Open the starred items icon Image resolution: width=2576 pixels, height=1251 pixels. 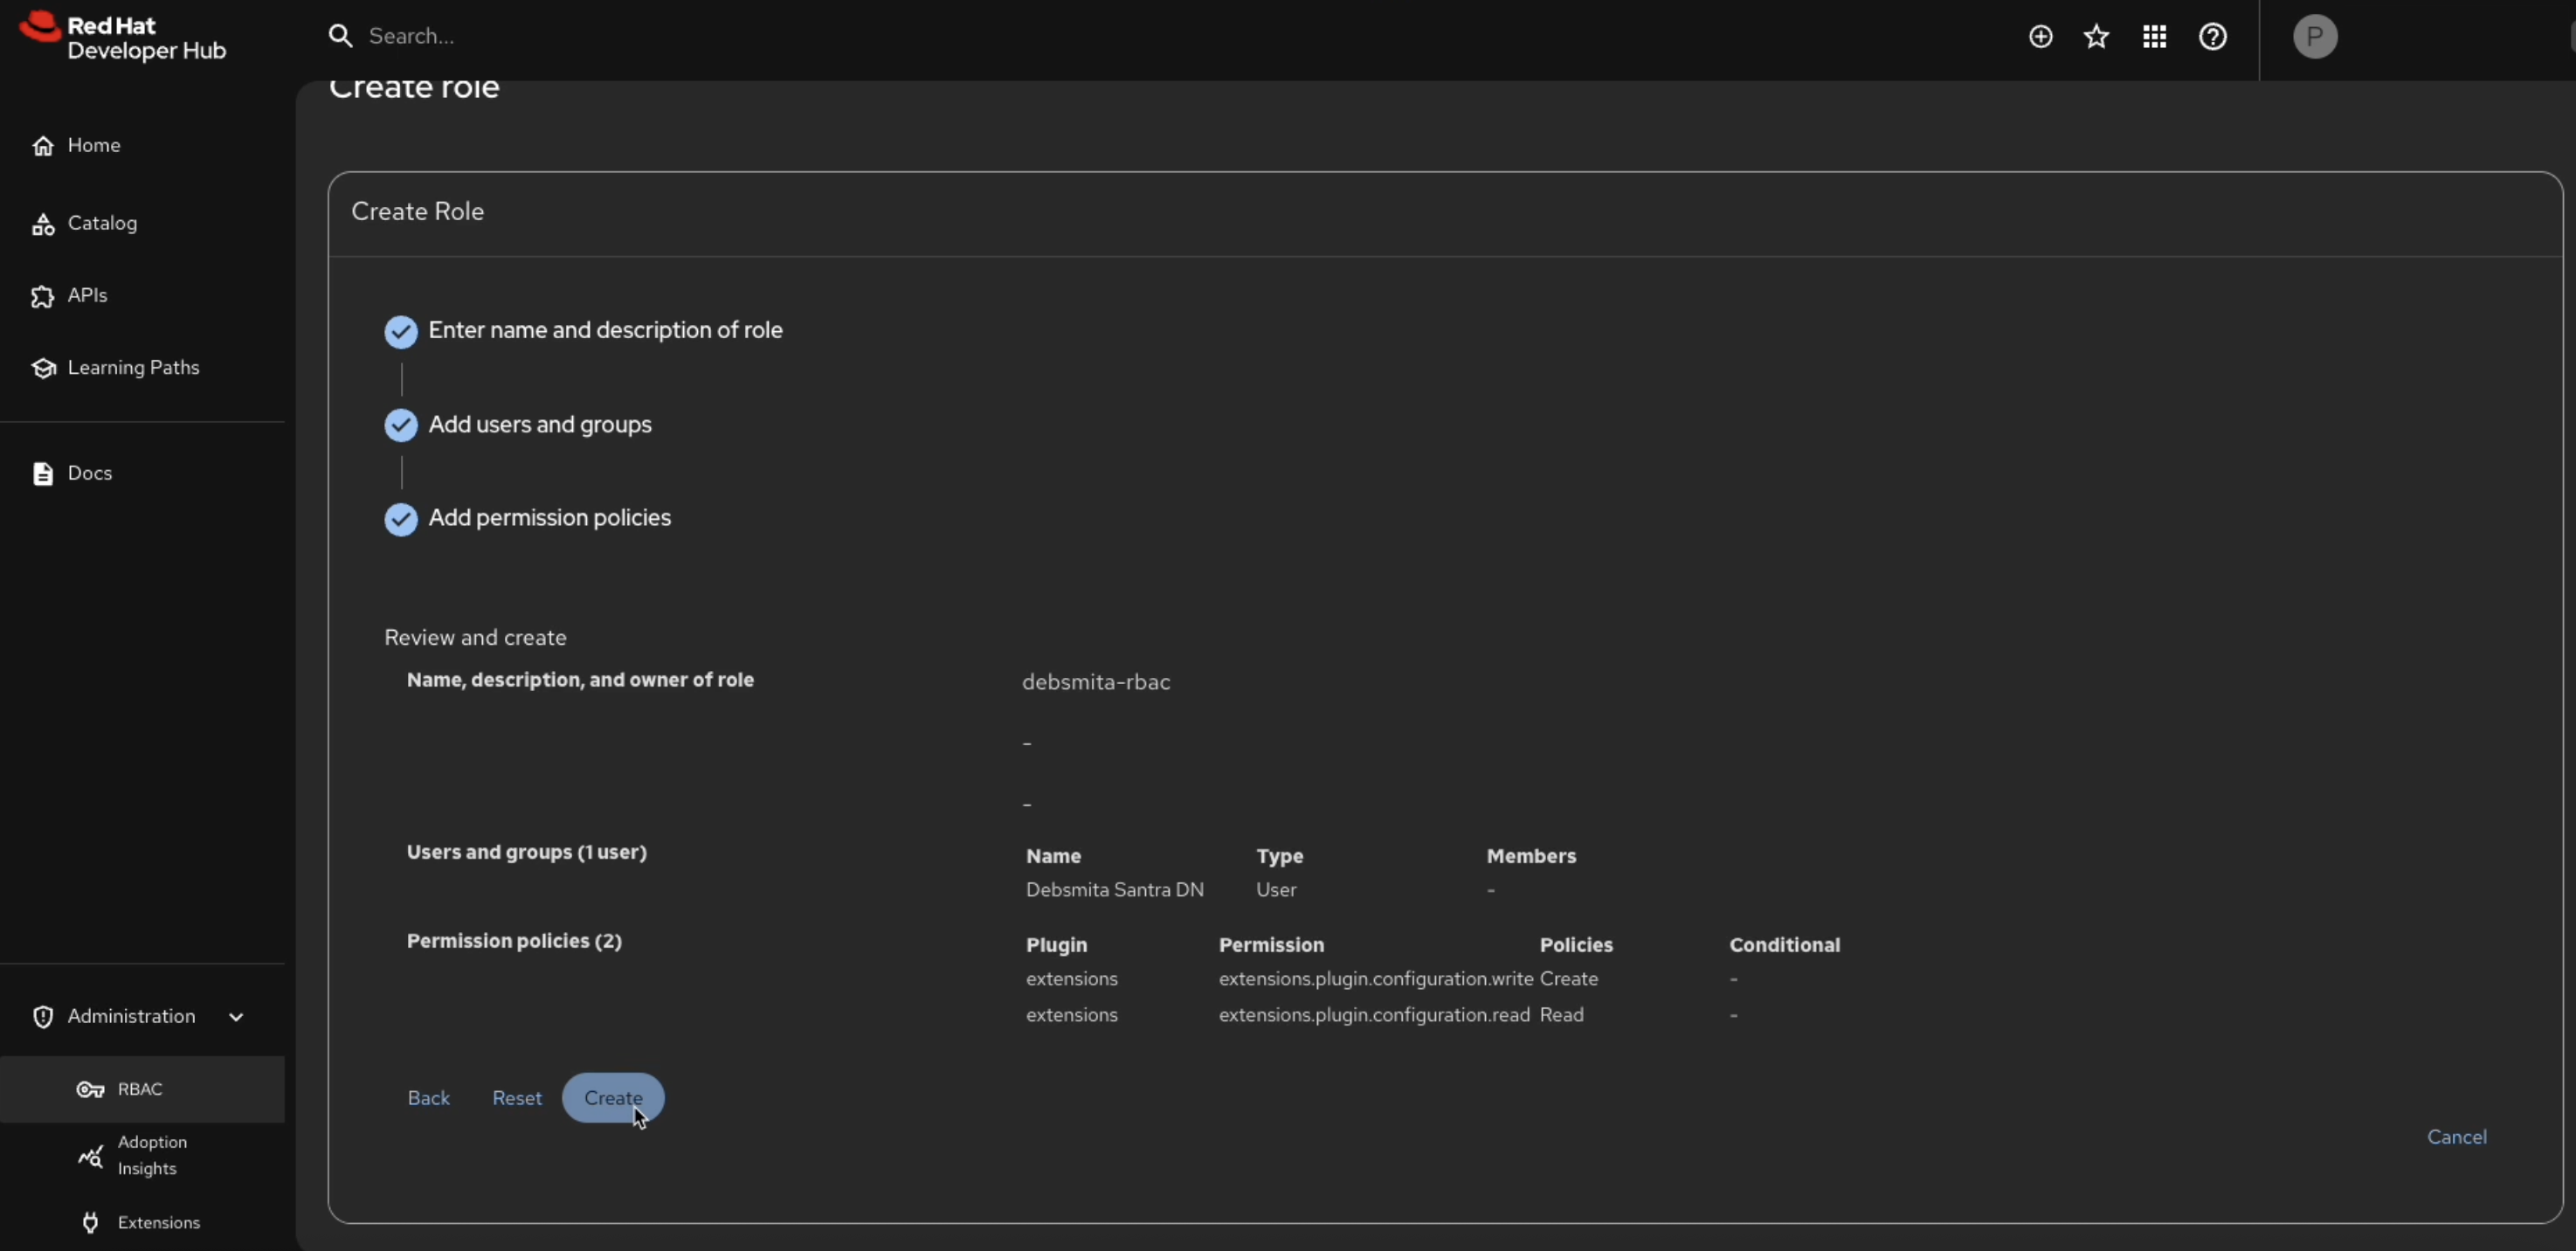(x=2097, y=37)
